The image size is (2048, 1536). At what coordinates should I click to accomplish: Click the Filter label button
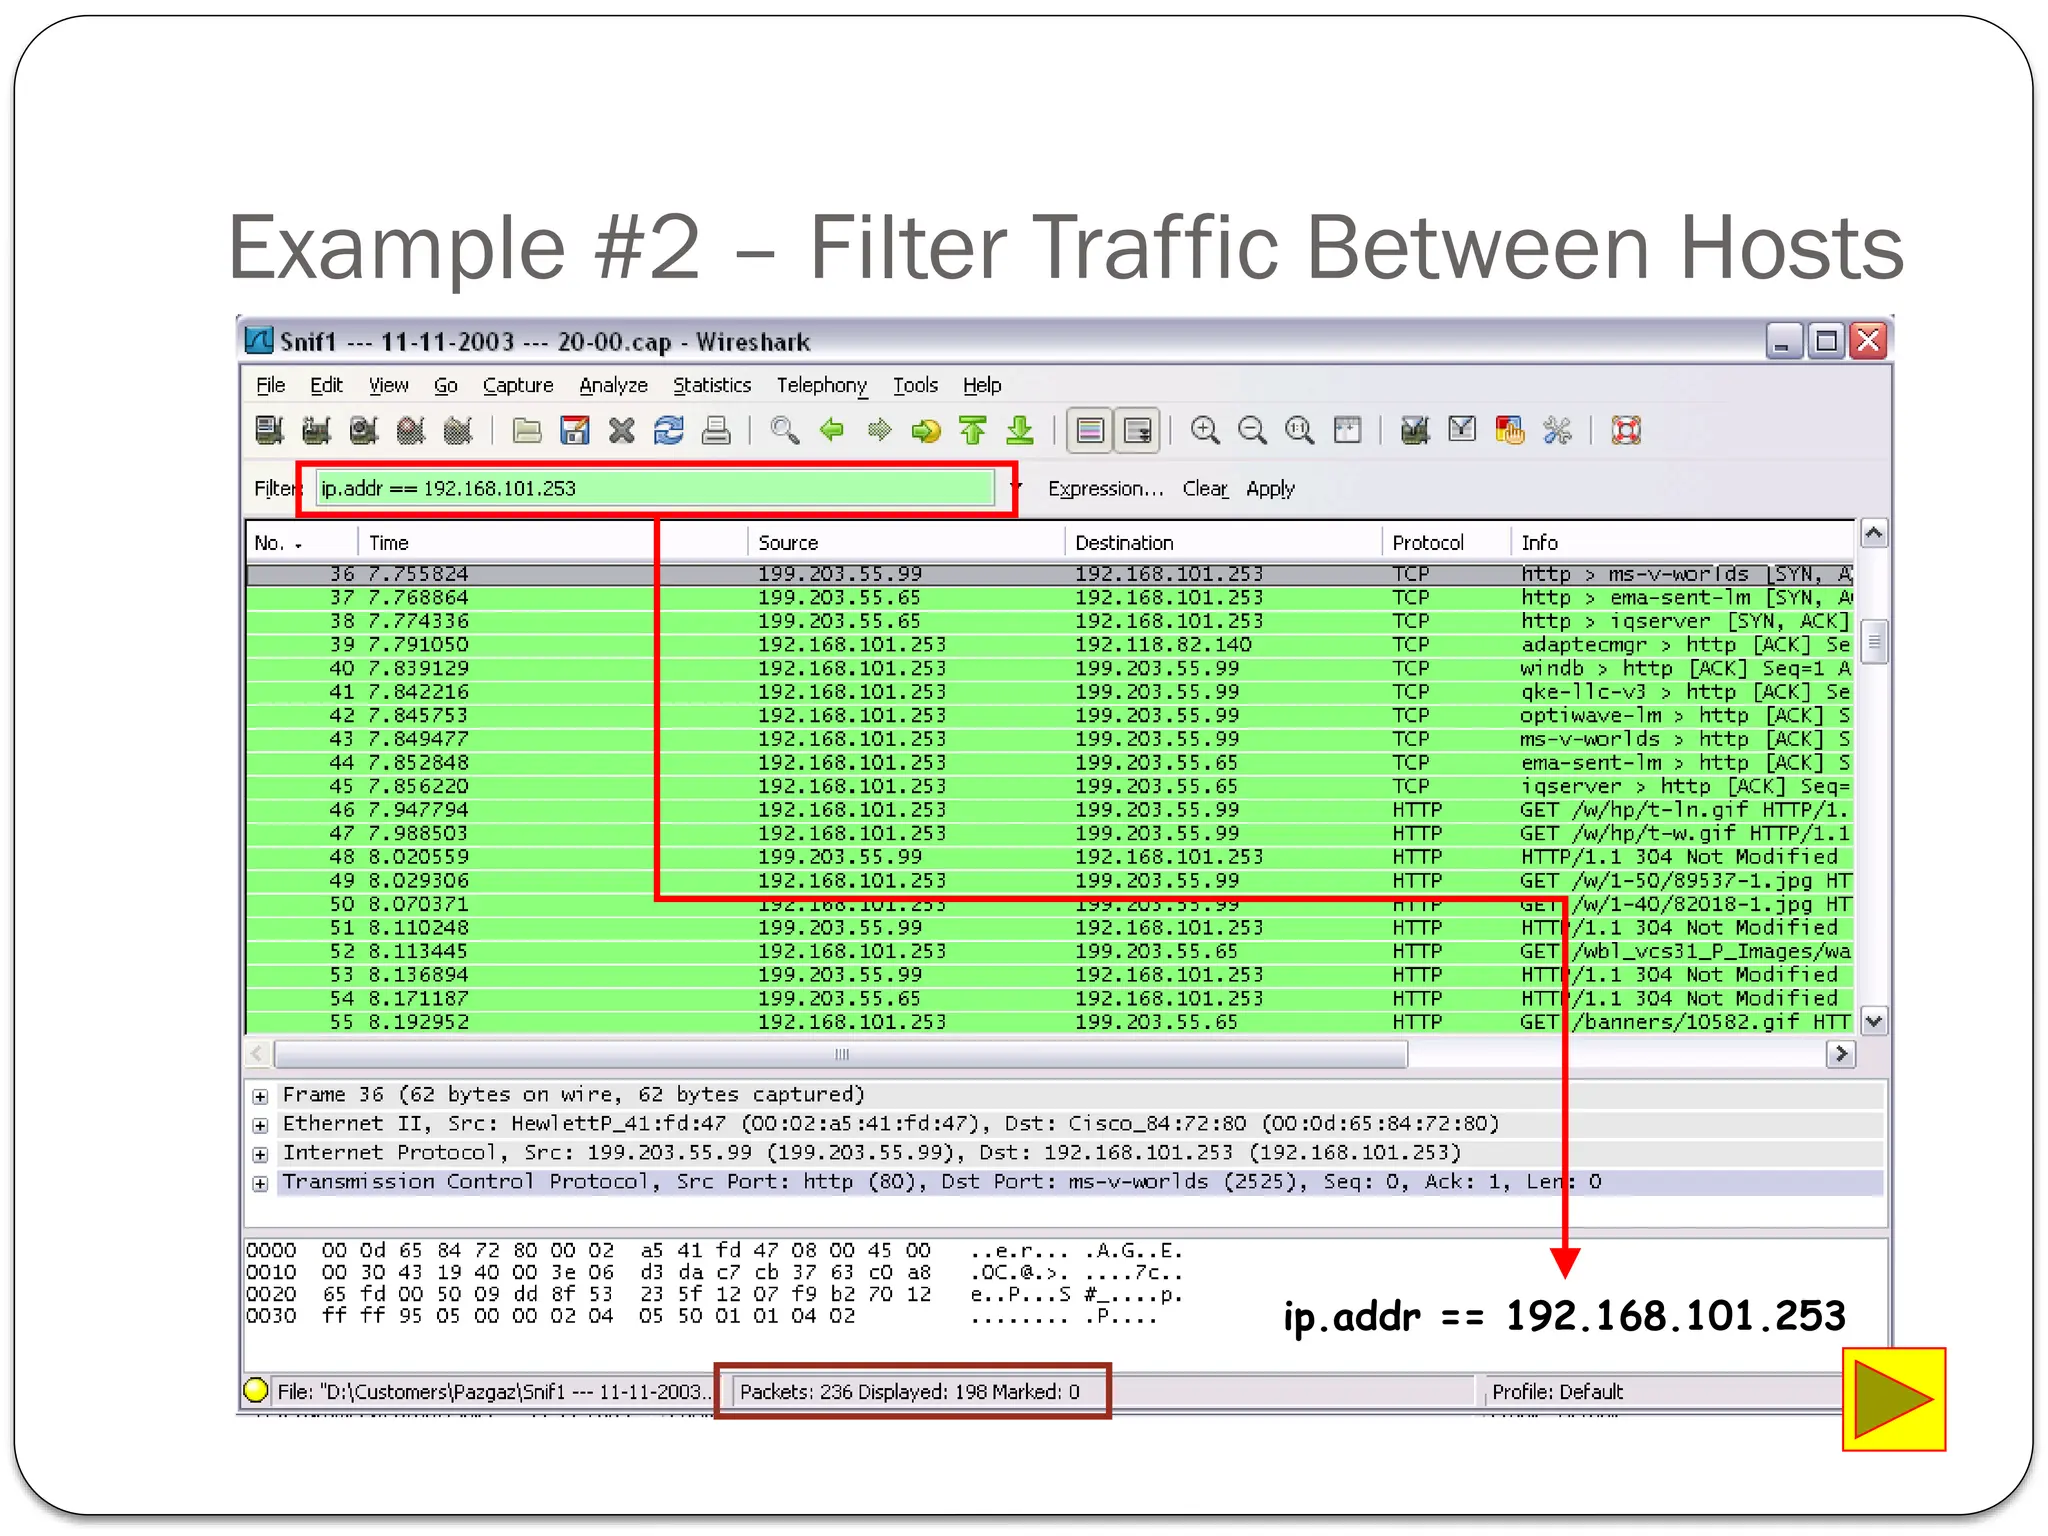276,489
